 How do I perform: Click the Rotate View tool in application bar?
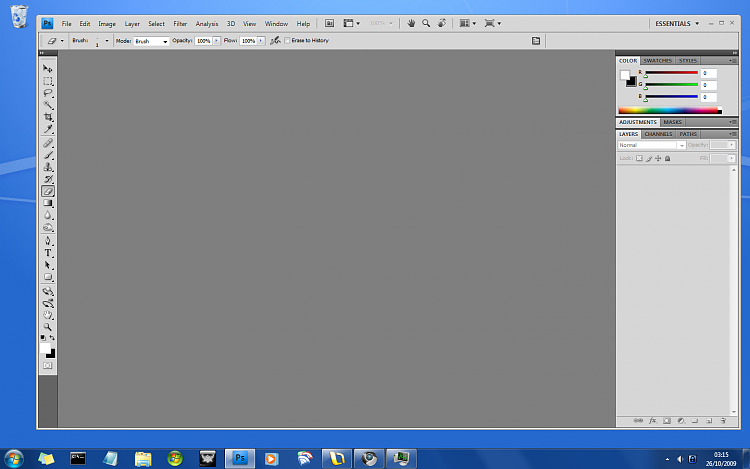442,23
